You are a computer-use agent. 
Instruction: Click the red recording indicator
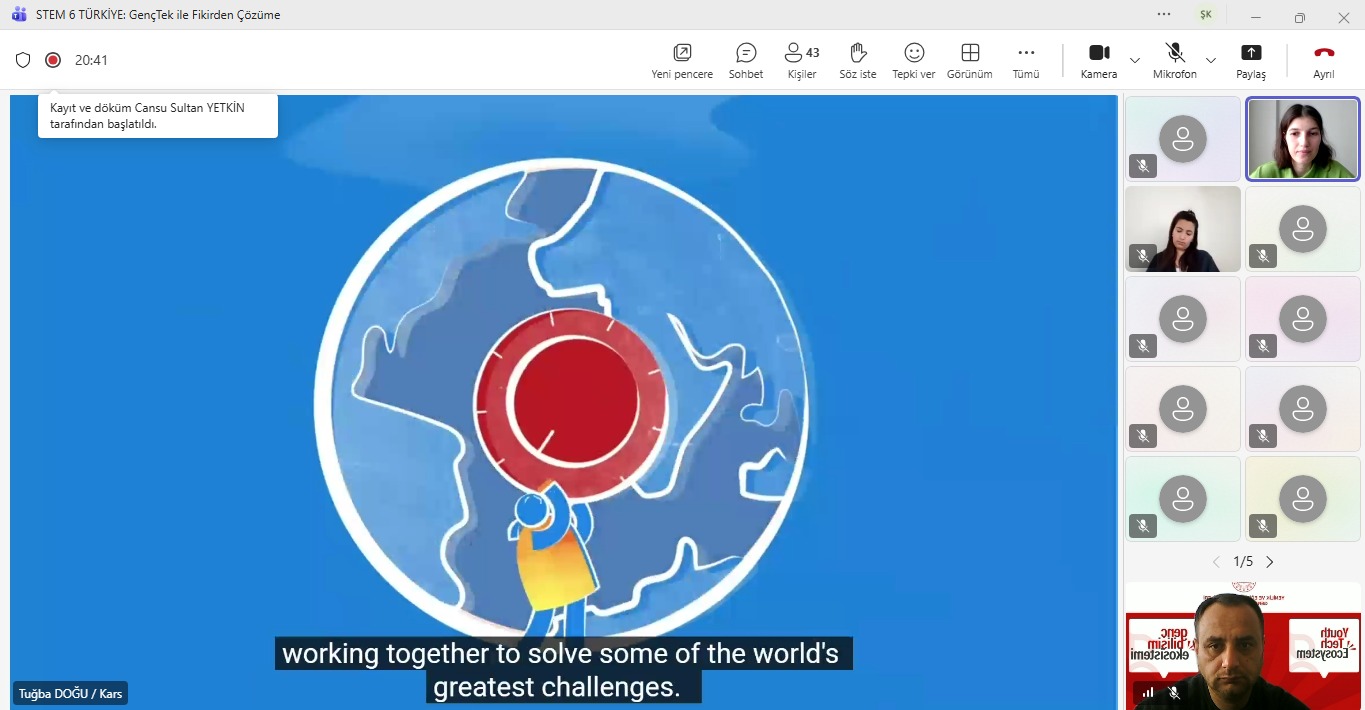(53, 60)
